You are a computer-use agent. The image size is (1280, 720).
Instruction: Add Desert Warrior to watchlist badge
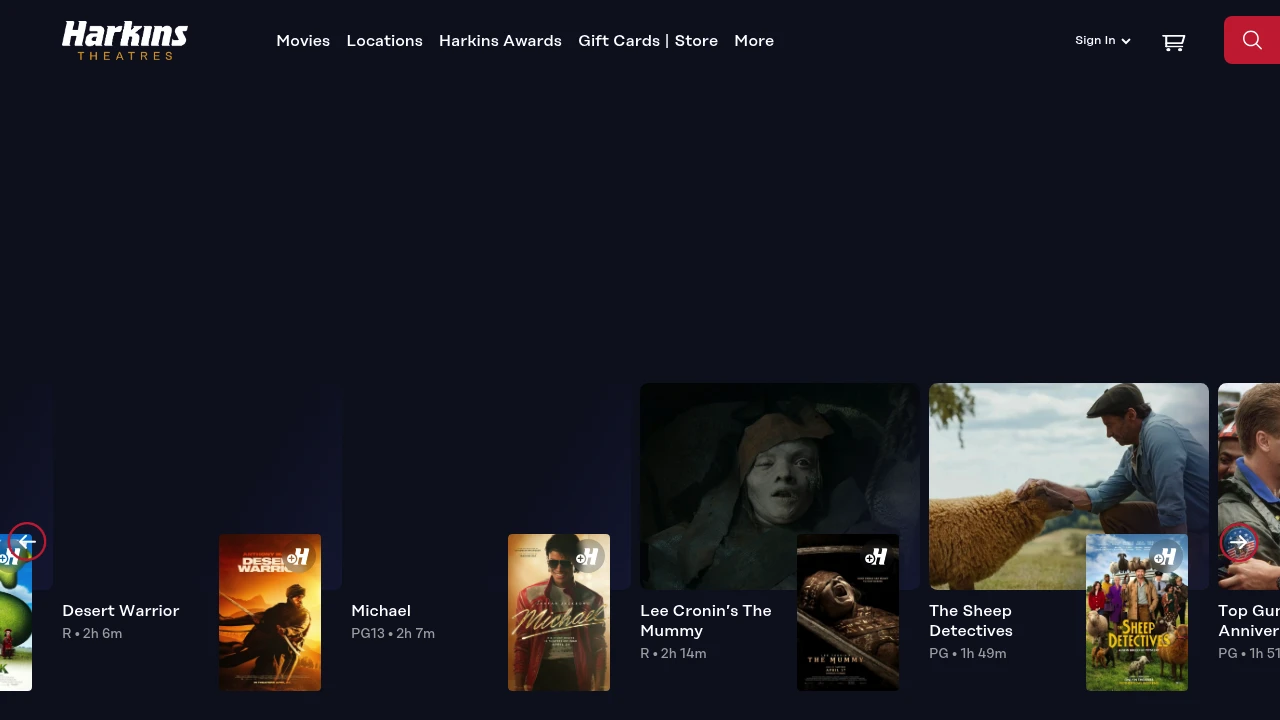[x=297, y=557]
